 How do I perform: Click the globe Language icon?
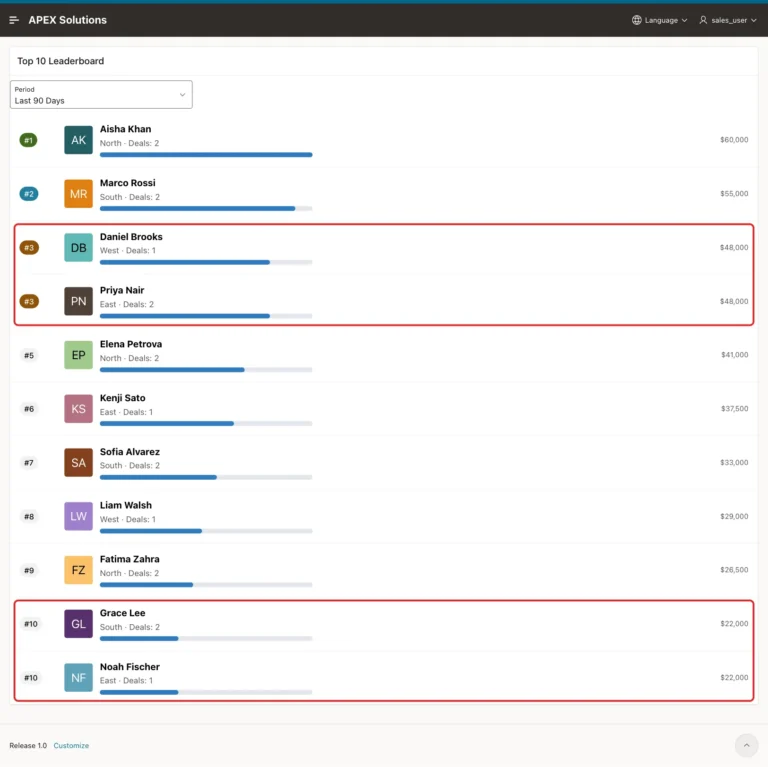click(636, 20)
